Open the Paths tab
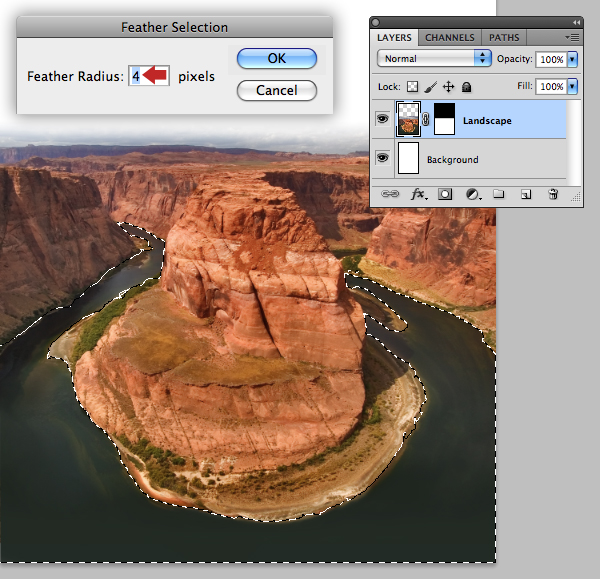Viewport: 600px width, 579px height. click(504, 38)
